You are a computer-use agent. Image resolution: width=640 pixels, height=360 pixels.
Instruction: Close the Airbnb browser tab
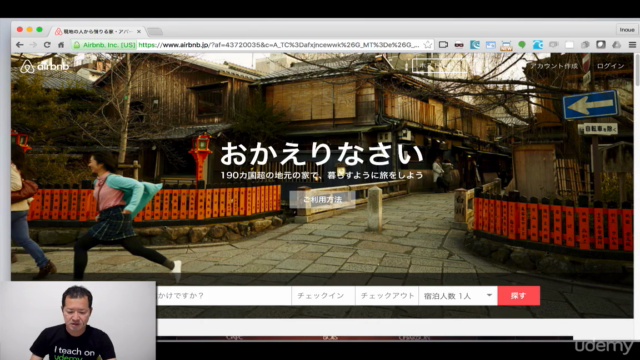click(x=139, y=31)
